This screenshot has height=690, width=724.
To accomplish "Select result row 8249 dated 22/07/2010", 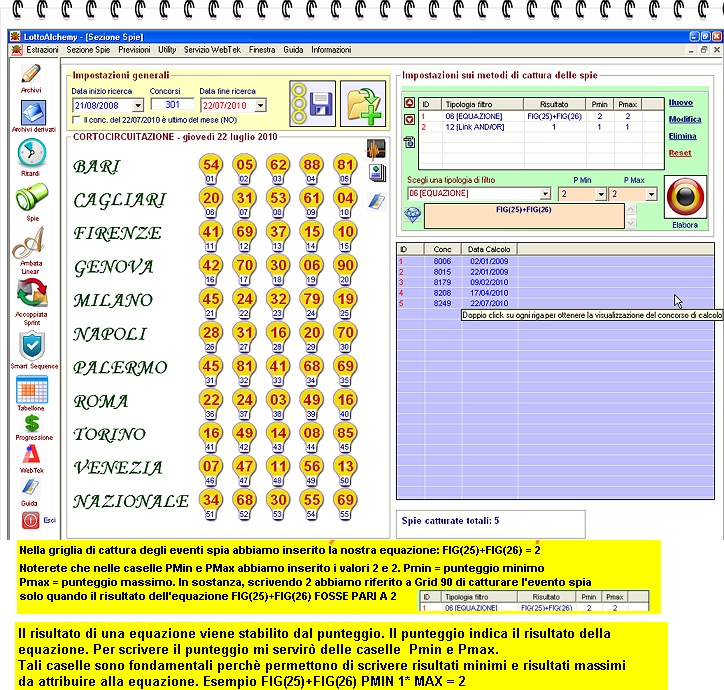I will click(x=555, y=303).
